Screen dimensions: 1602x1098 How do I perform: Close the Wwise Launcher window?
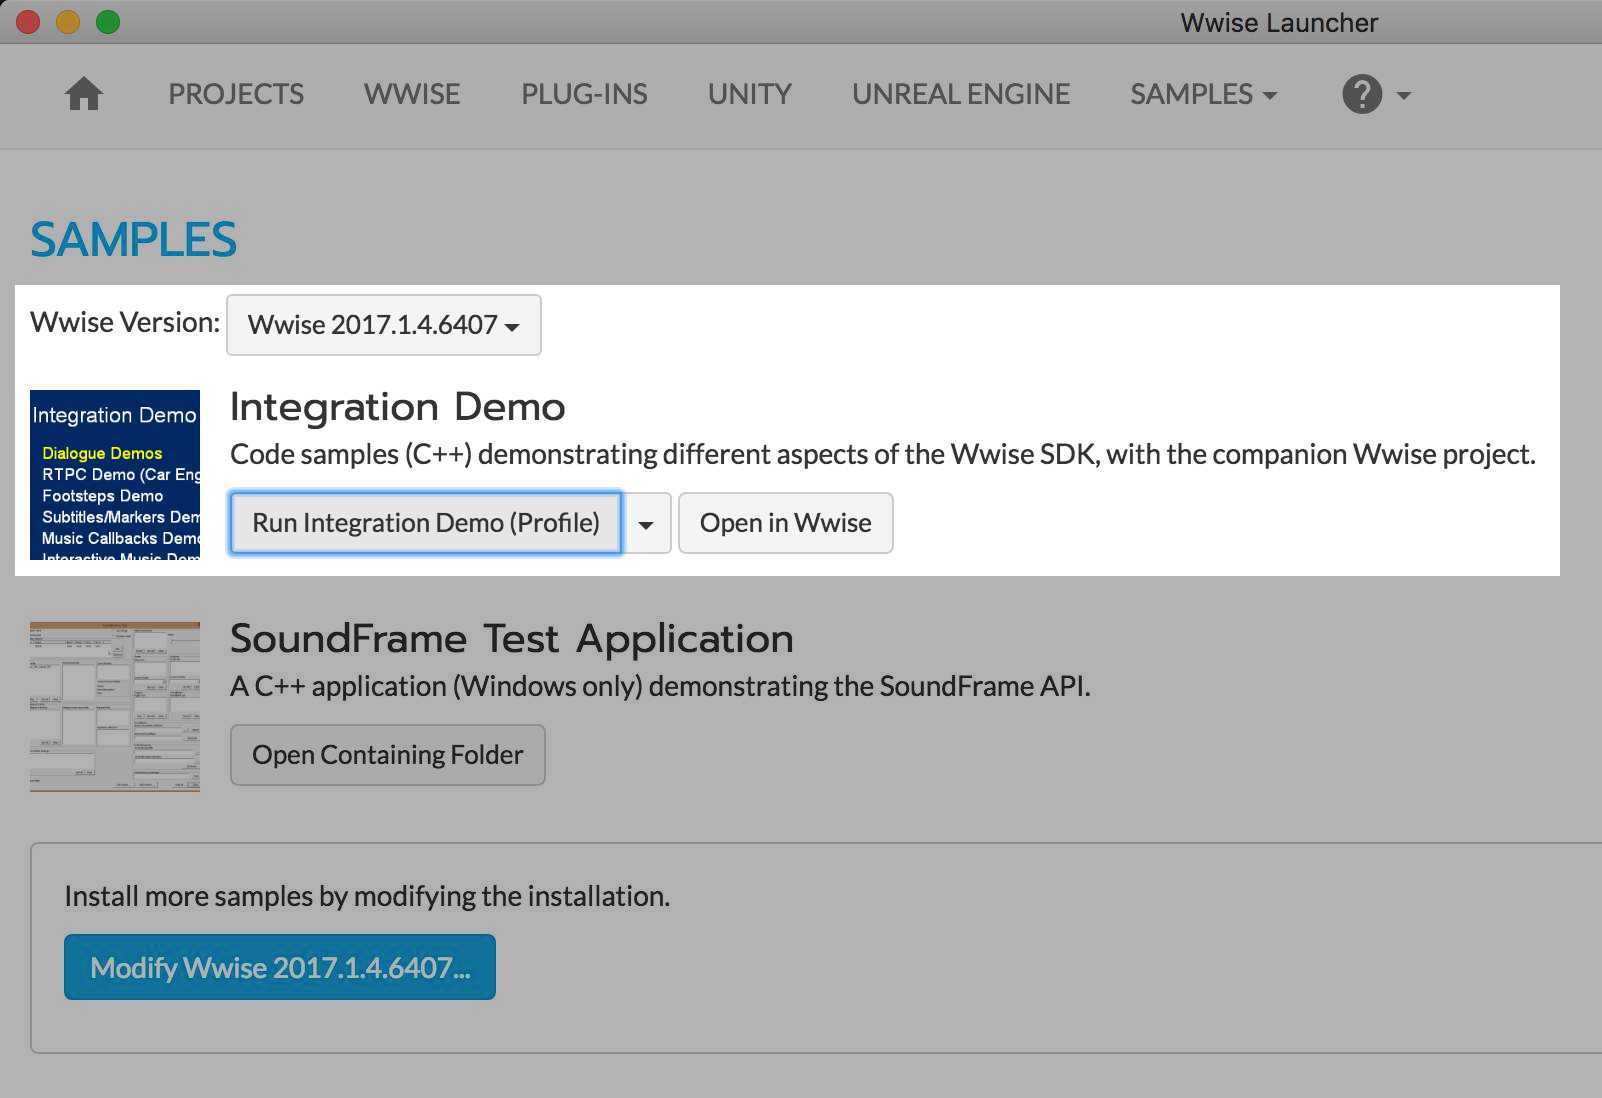[x=28, y=21]
